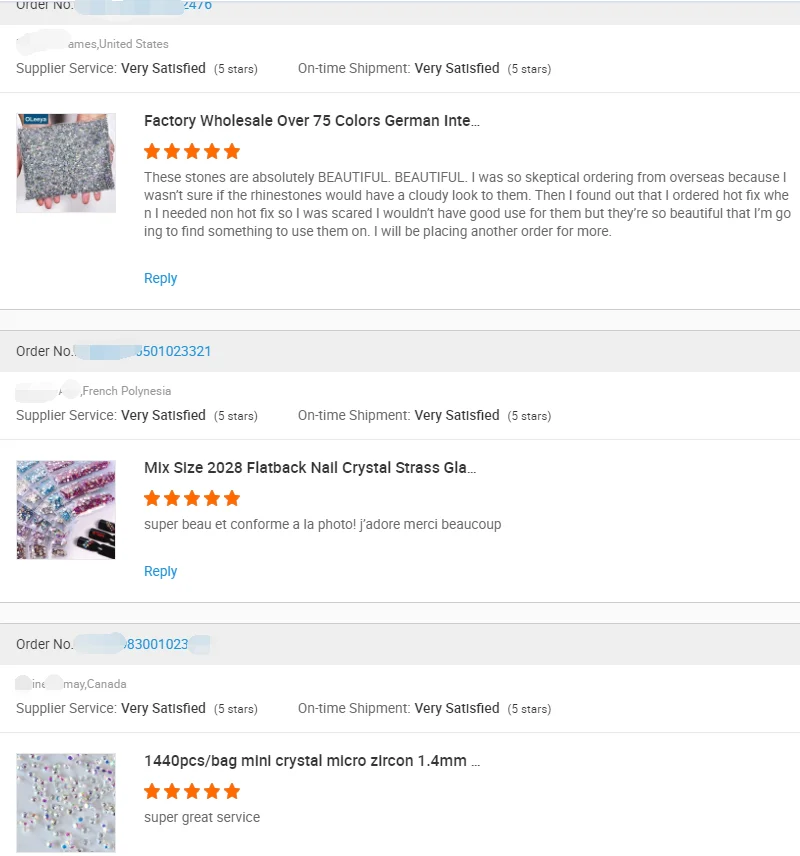Click the last star of the top review

coord(229,151)
